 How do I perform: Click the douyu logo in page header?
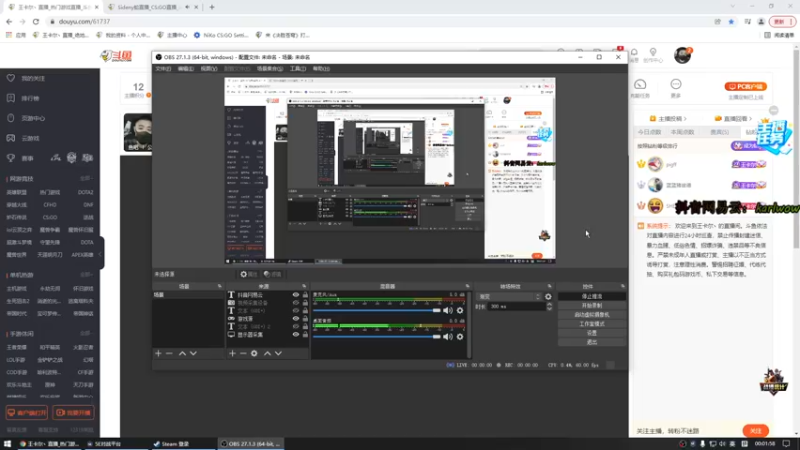point(116,56)
